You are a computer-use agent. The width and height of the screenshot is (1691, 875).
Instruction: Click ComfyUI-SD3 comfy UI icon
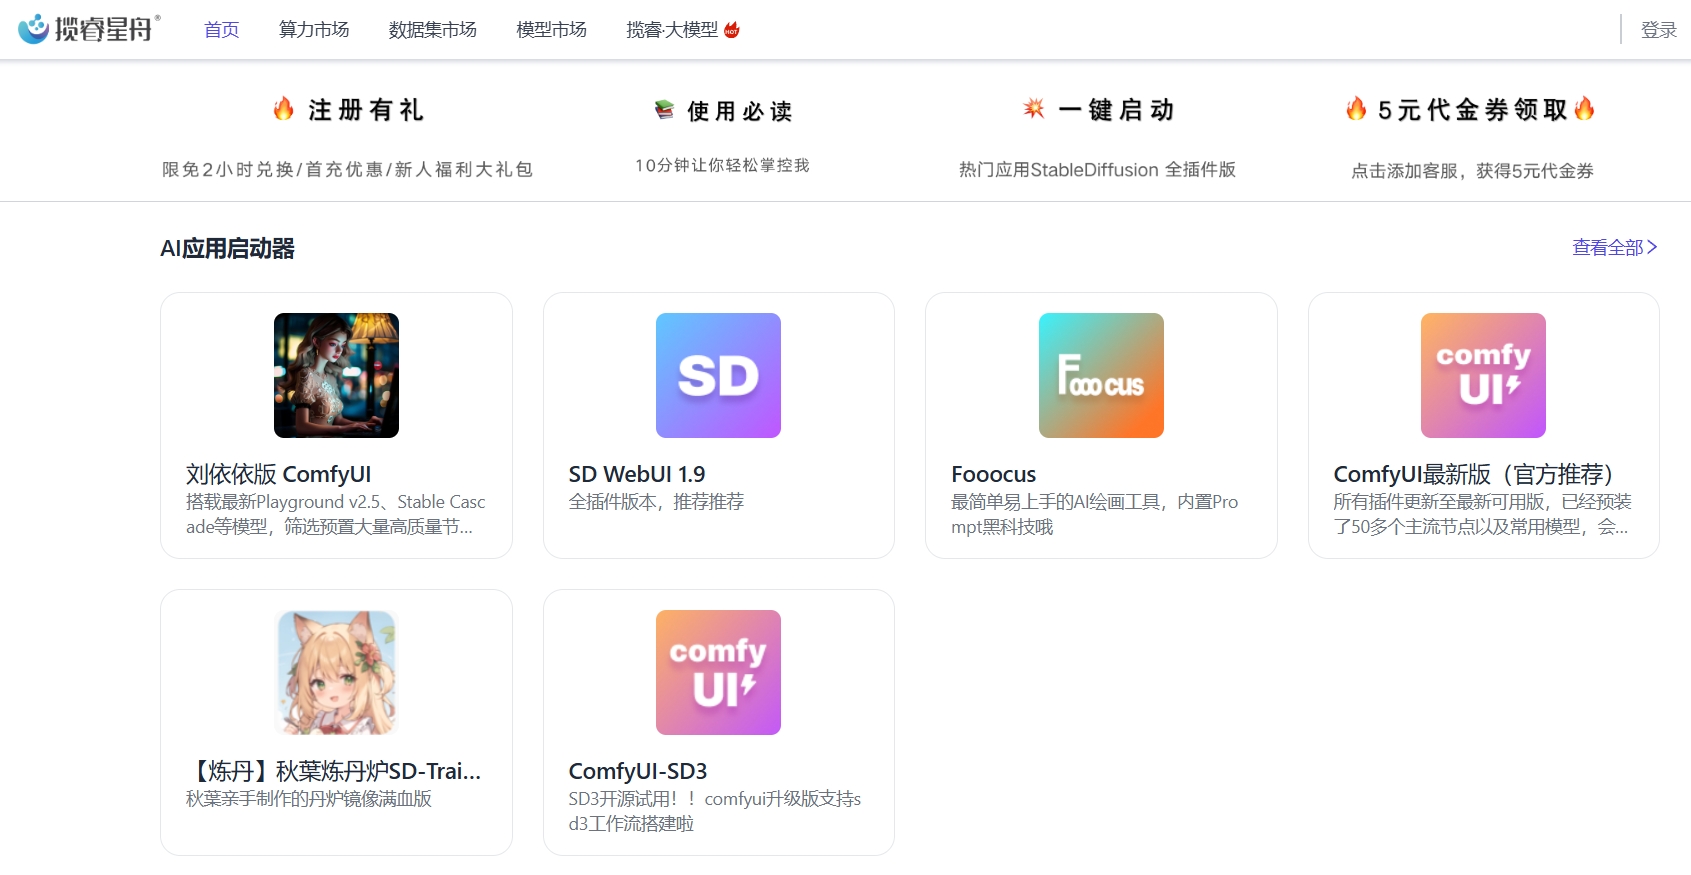718,672
